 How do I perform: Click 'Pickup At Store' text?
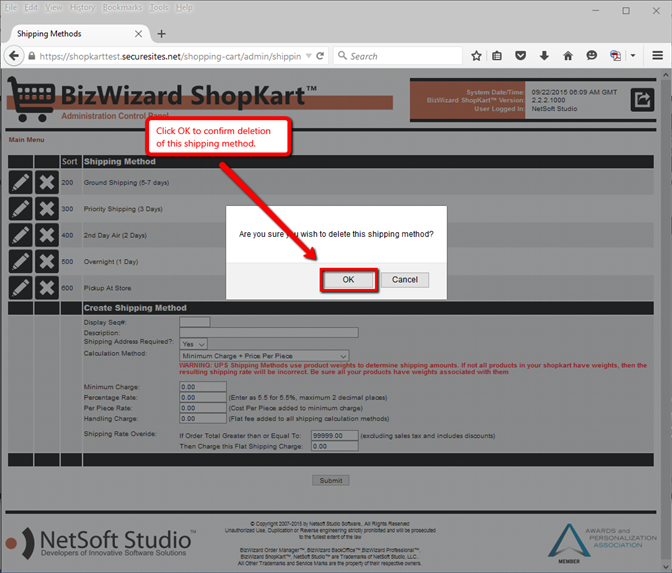click(108, 288)
